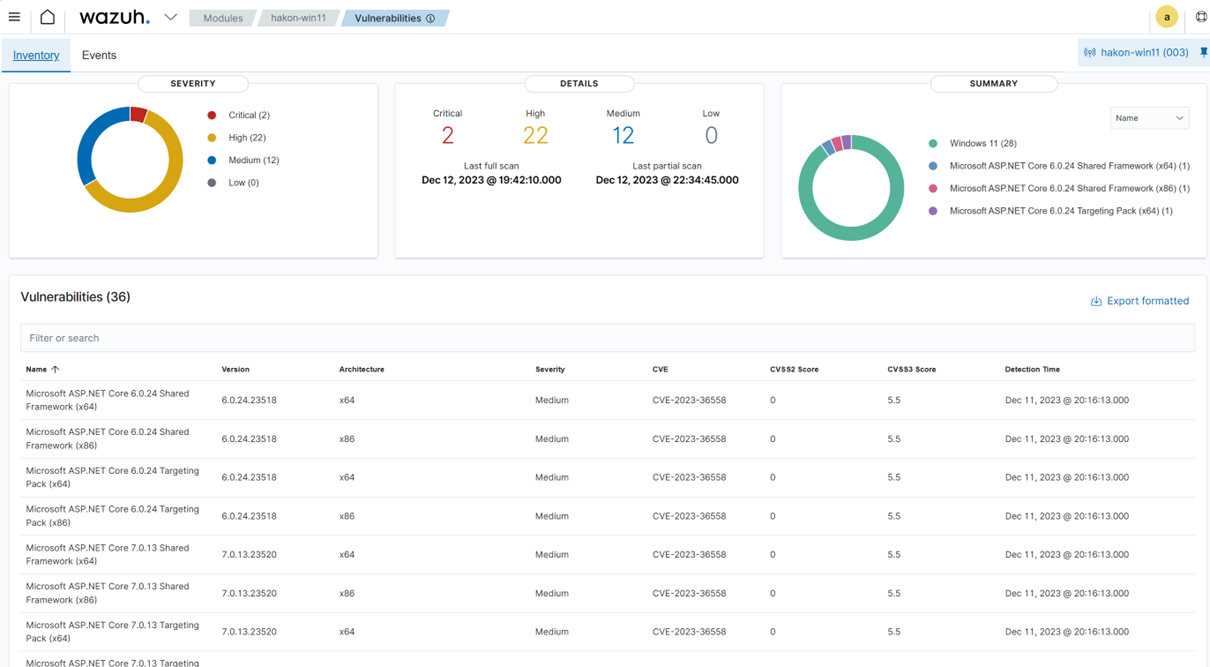The height and width of the screenshot is (667, 1210).
Task: Sort by the Version column header
Action: pyautogui.click(x=235, y=369)
